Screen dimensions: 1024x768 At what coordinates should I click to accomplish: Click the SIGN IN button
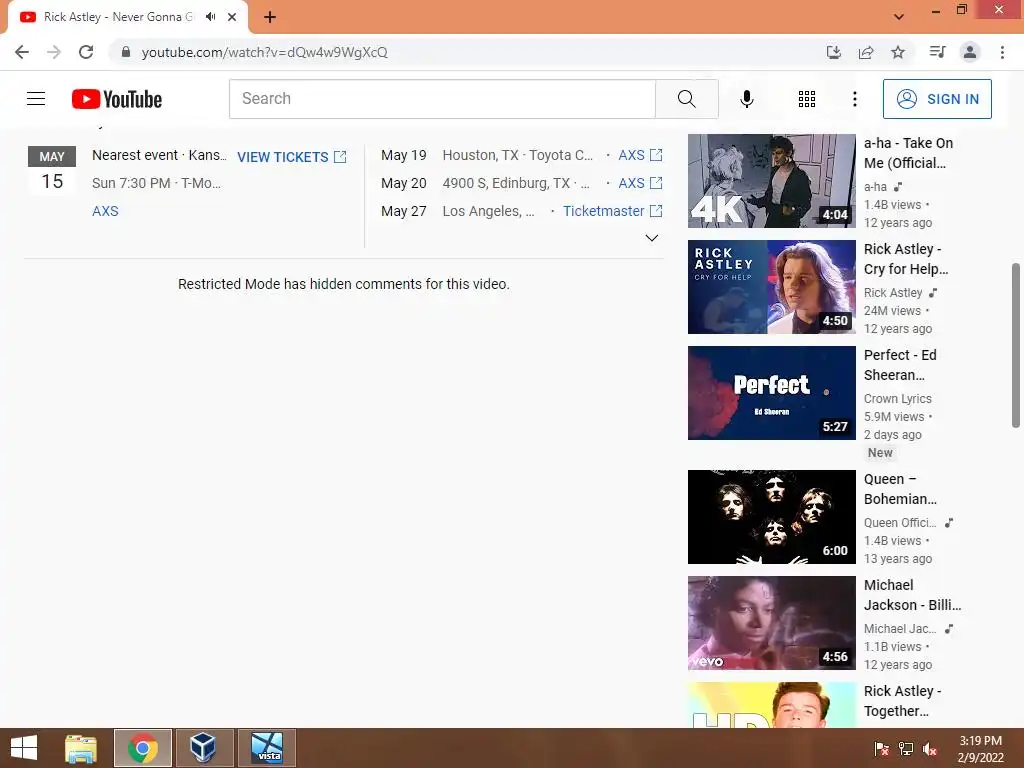tap(937, 99)
